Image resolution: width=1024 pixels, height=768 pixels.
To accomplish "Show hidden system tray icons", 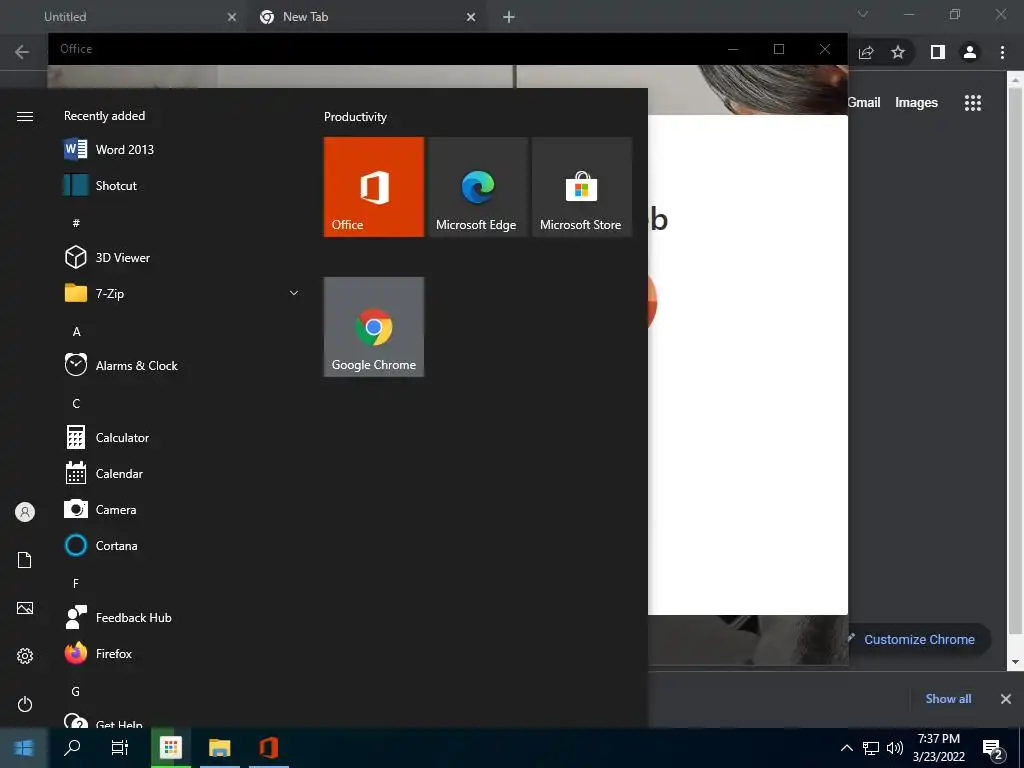I will pyautogui.click(x=846, y=748).
